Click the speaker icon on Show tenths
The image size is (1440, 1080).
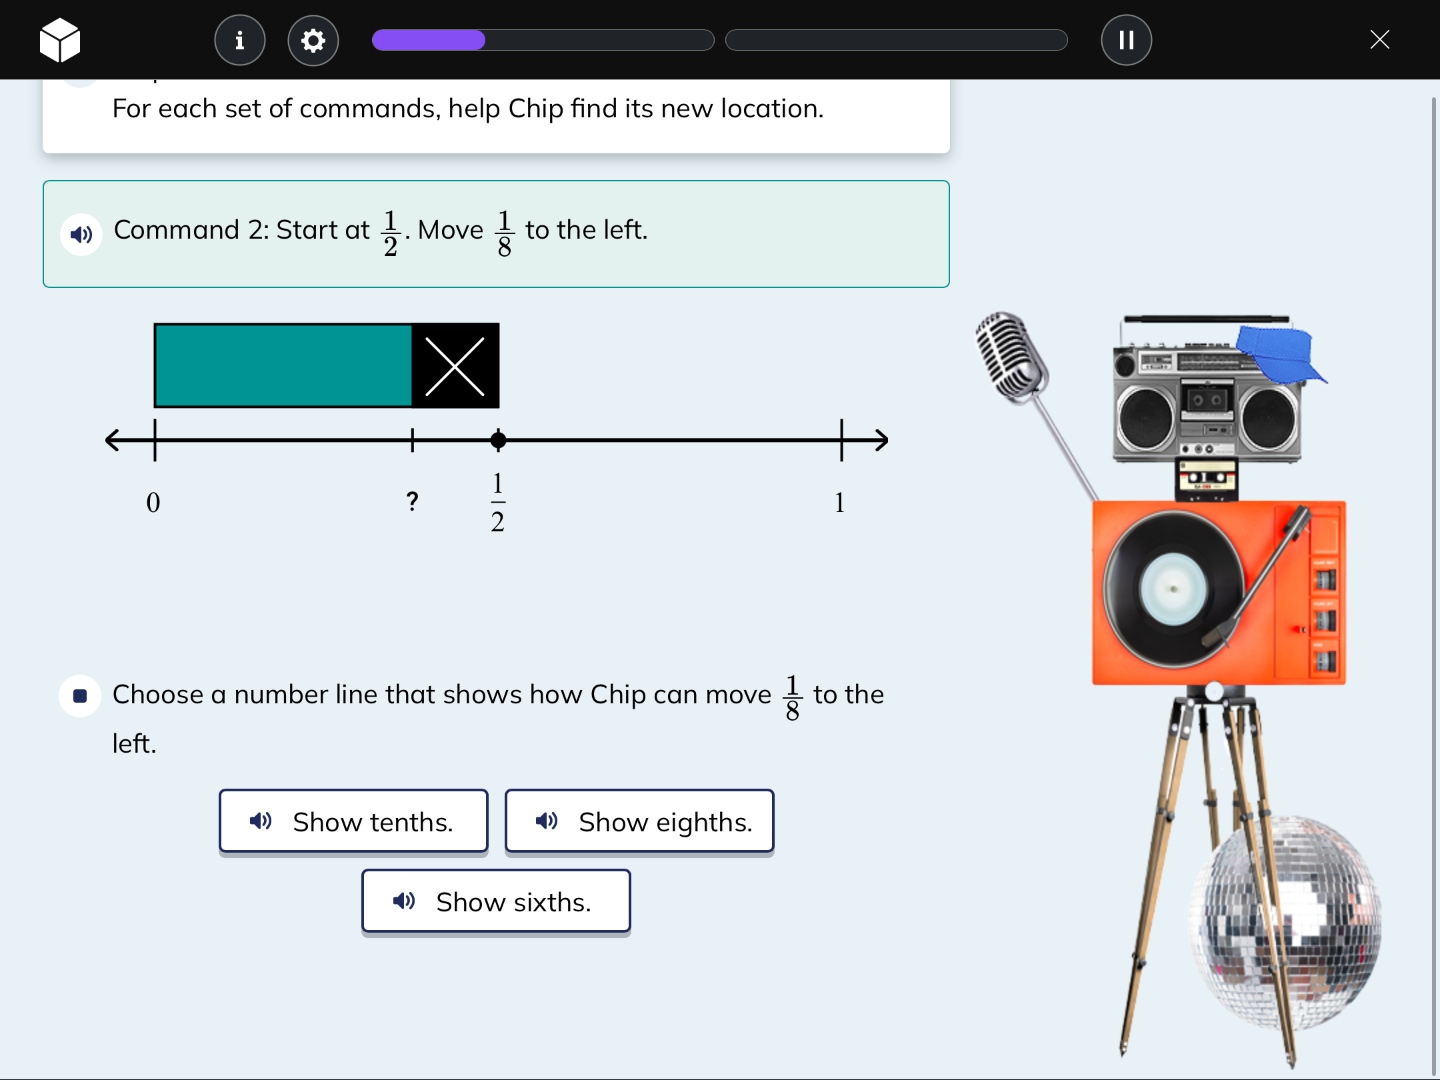click(260, 821)
